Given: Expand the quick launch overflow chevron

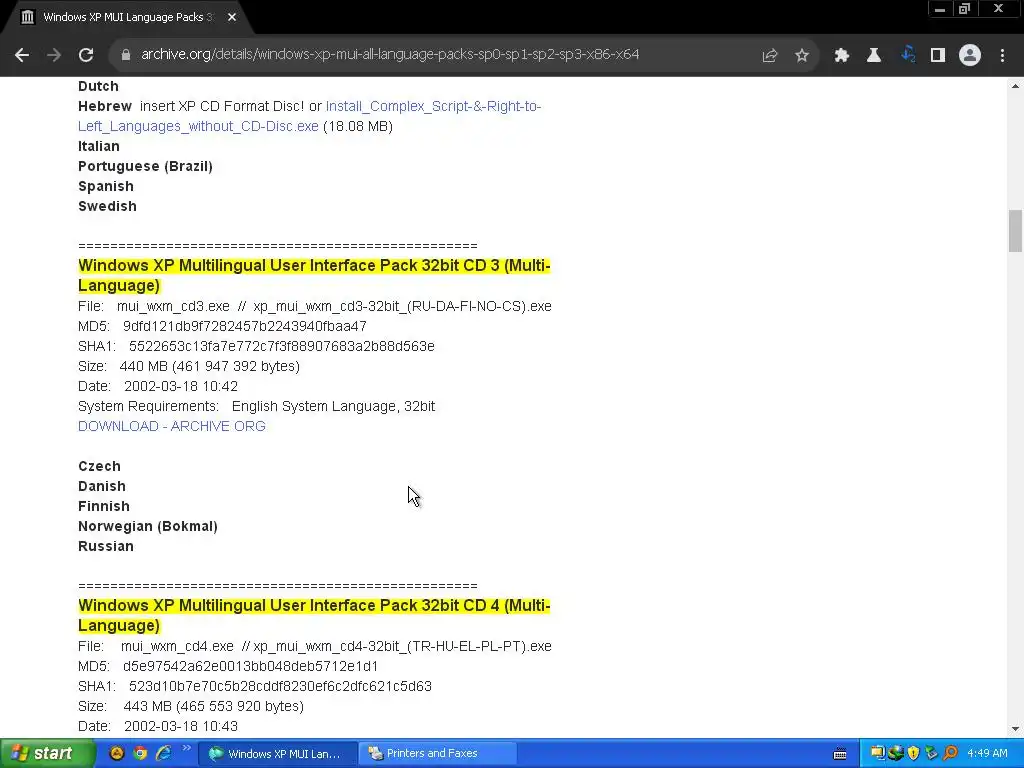Looking at the screenshot, I should [186, 748].
